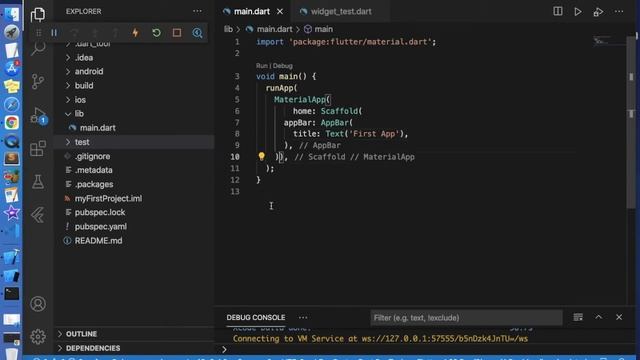This screenshot has width=640, height=360.
Task: Run the Dart file with play icon
Action: coord(578,11)
